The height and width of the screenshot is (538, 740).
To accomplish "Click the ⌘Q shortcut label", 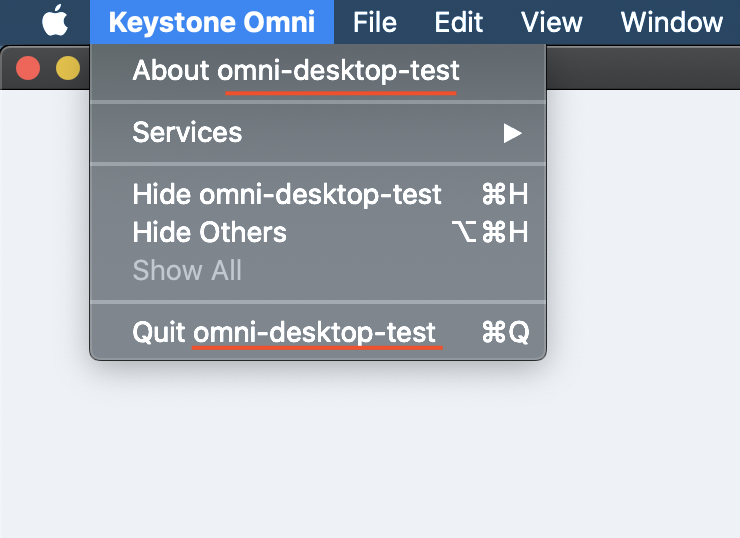I will (x=504, y=332).
